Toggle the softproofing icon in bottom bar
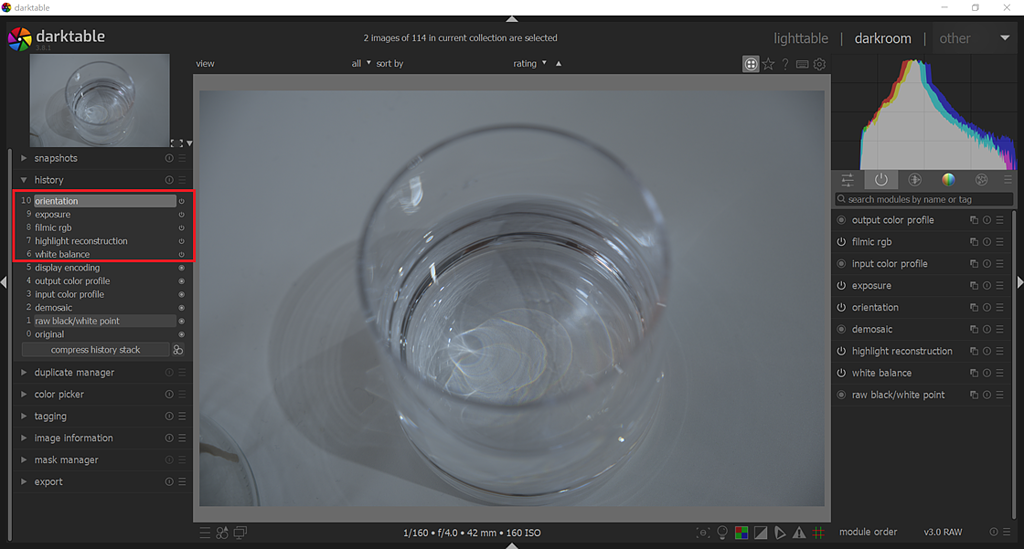The image size is (1024, 549). (x=780, y=533)
